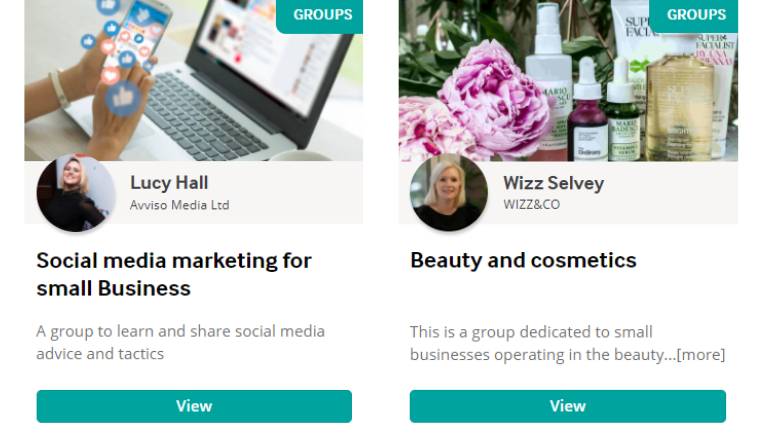Click the large blue thumbs-up icon in the photo
This screenshot has height=432, width=765.
123,99
